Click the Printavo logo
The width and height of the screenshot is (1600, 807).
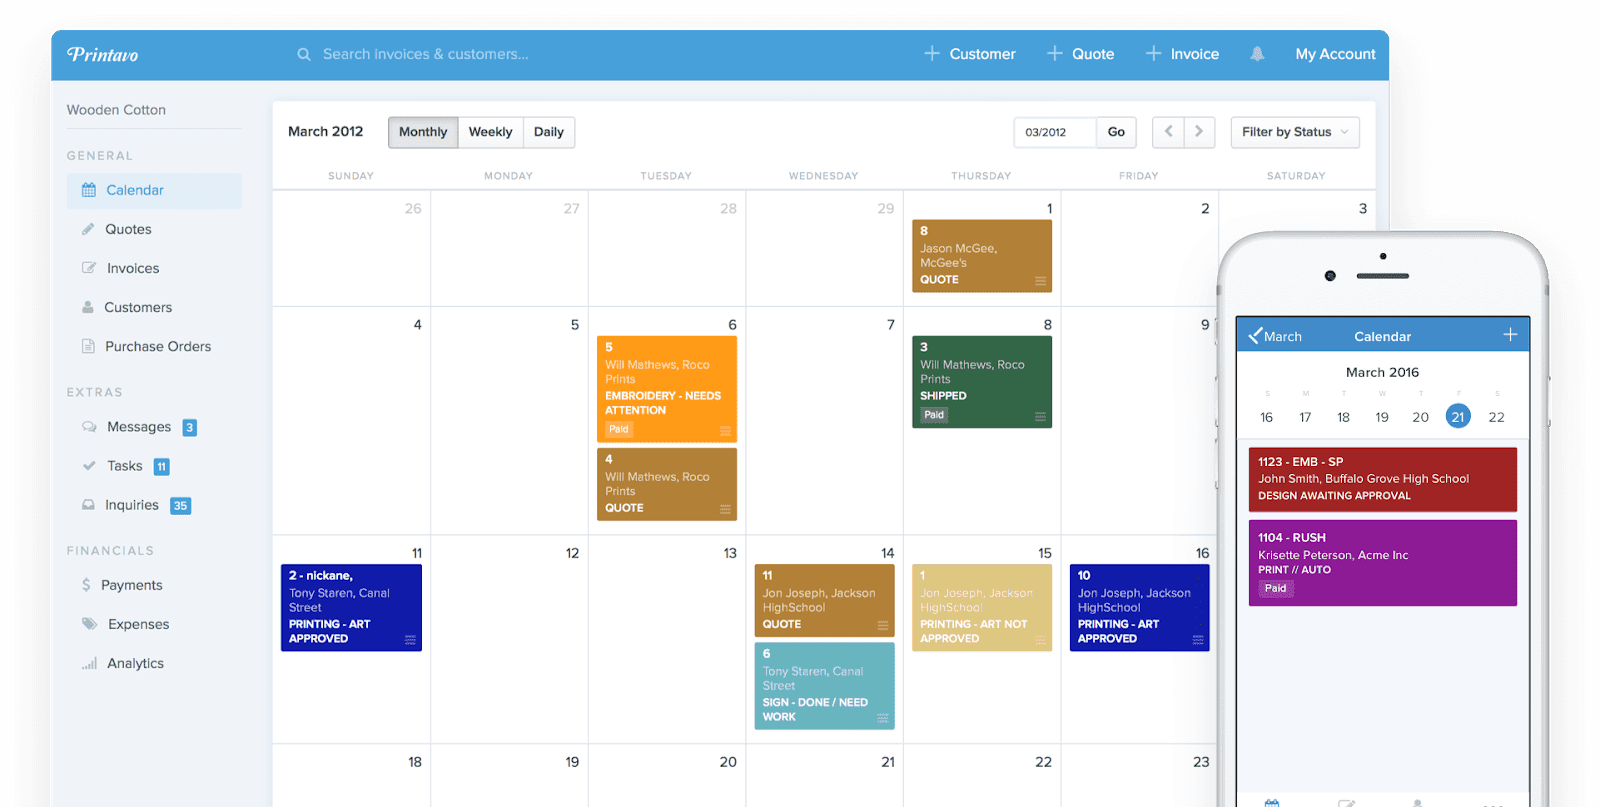pos(102,54)
